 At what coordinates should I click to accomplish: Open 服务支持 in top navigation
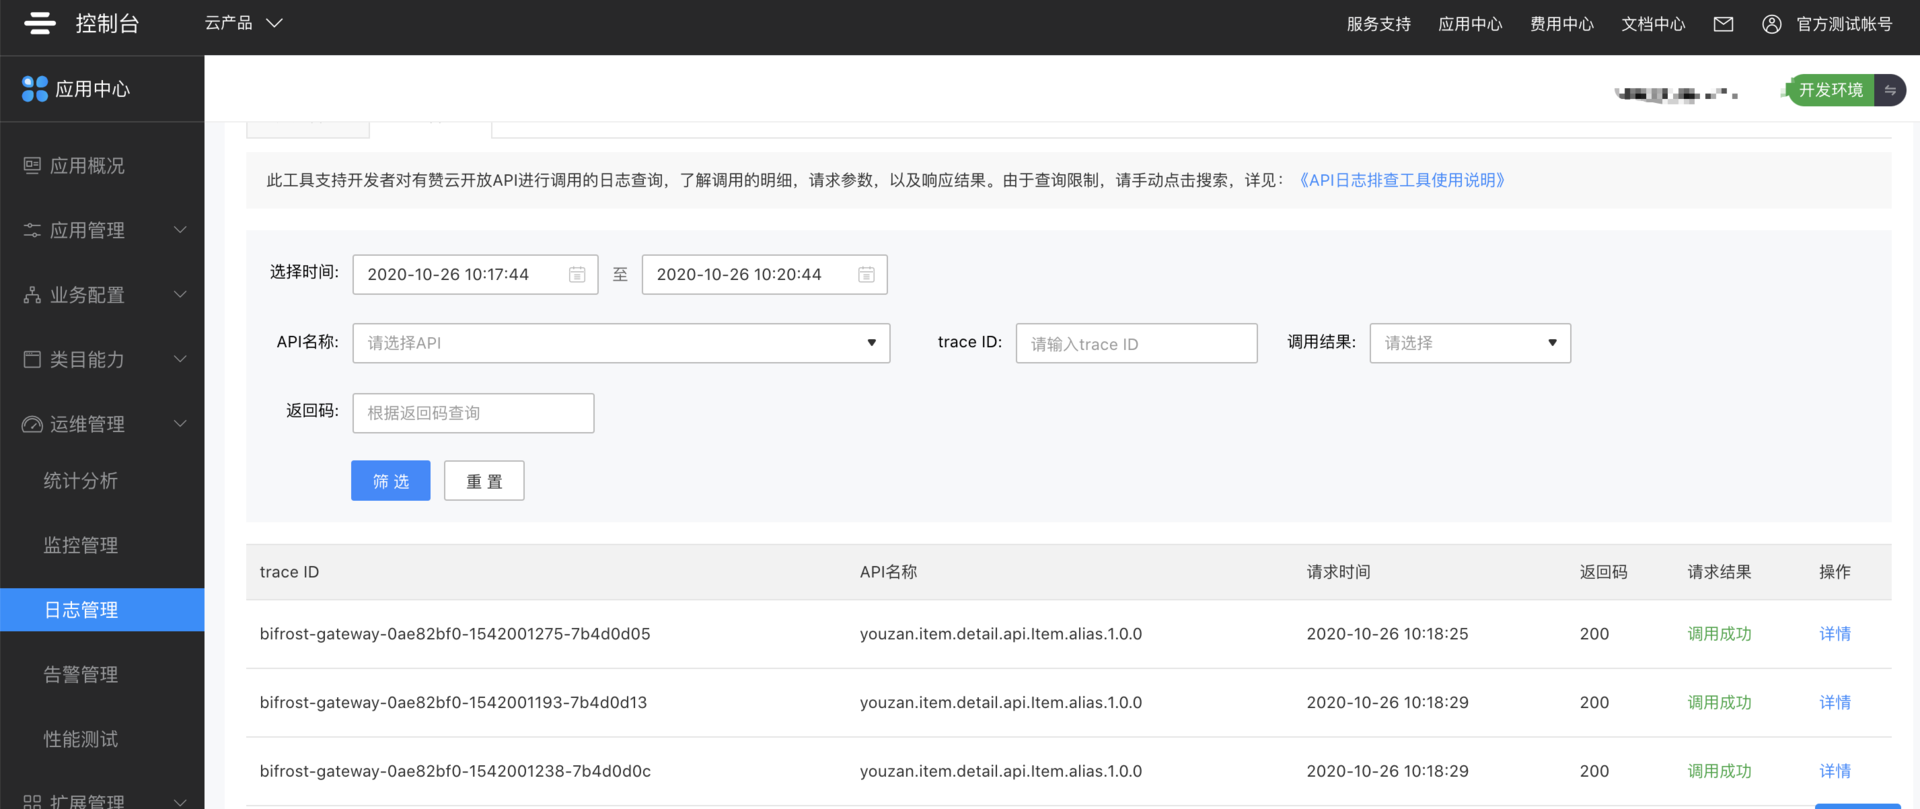1378,24
